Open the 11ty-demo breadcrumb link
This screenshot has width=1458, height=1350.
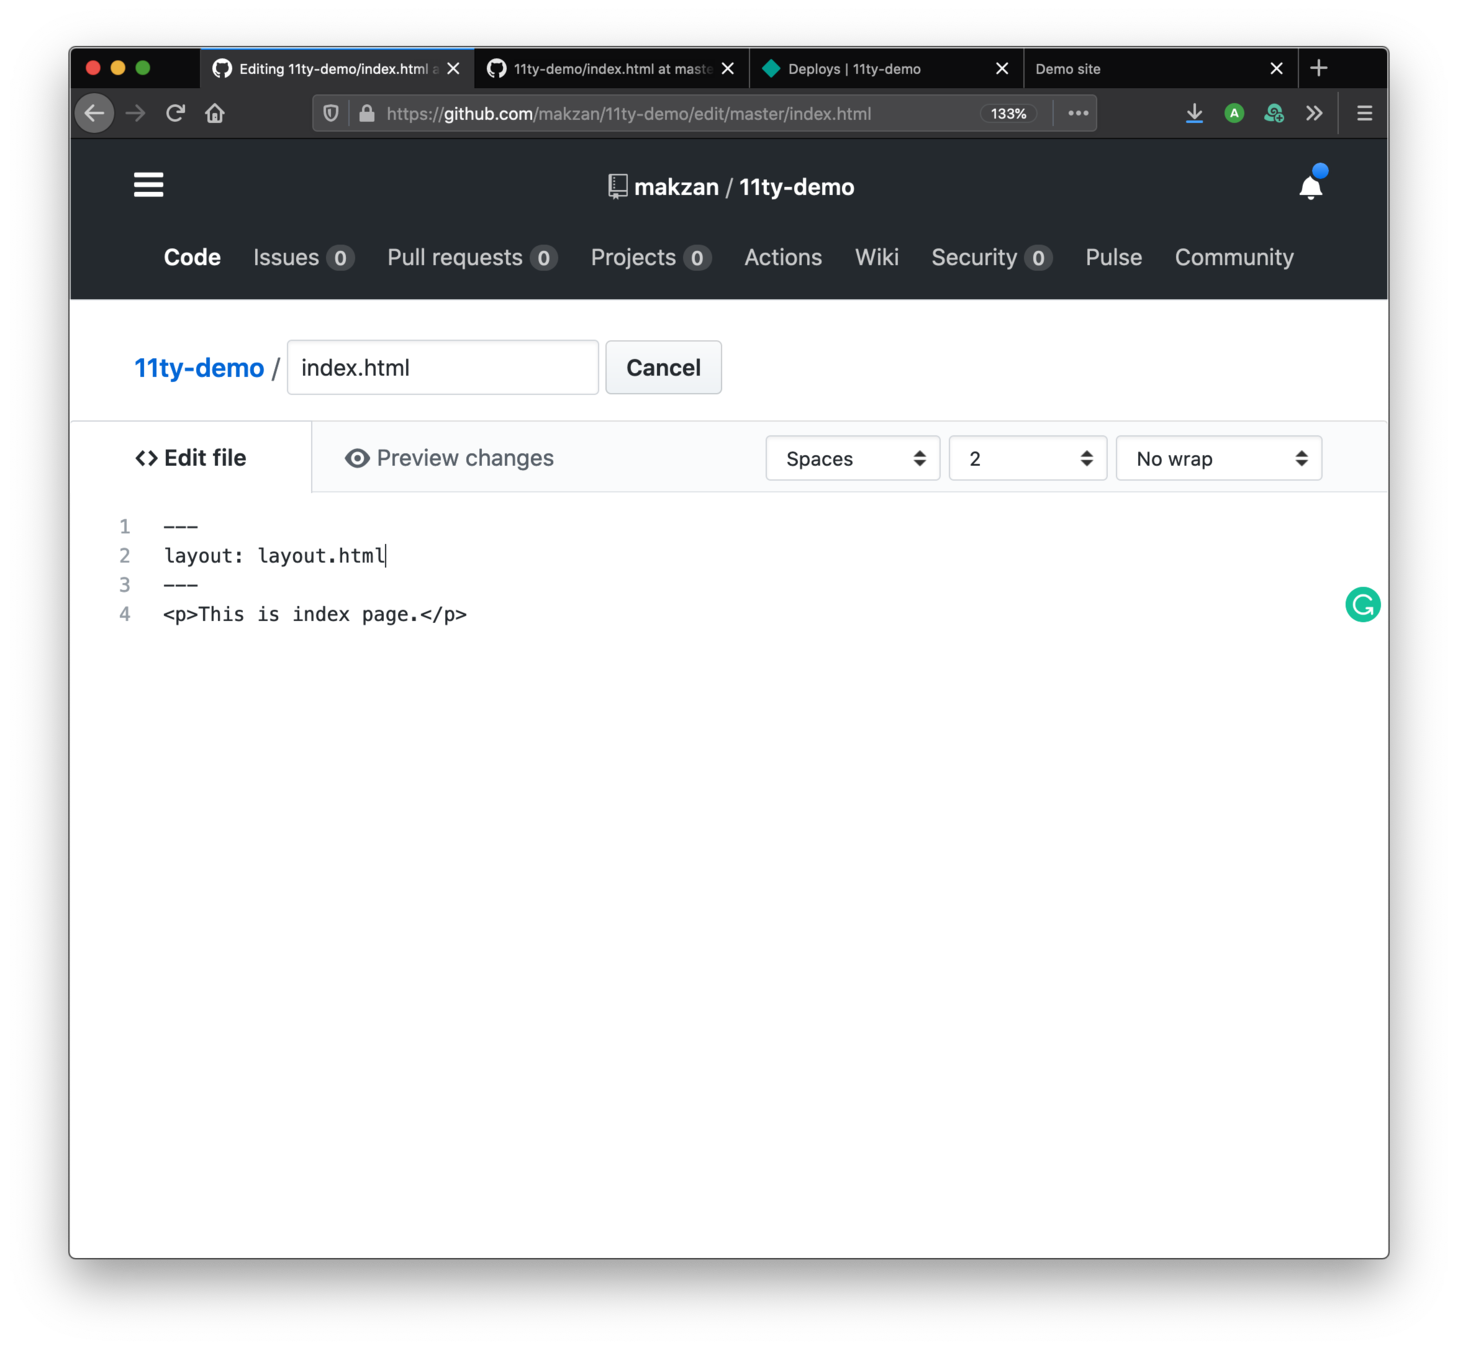point(199,368)
